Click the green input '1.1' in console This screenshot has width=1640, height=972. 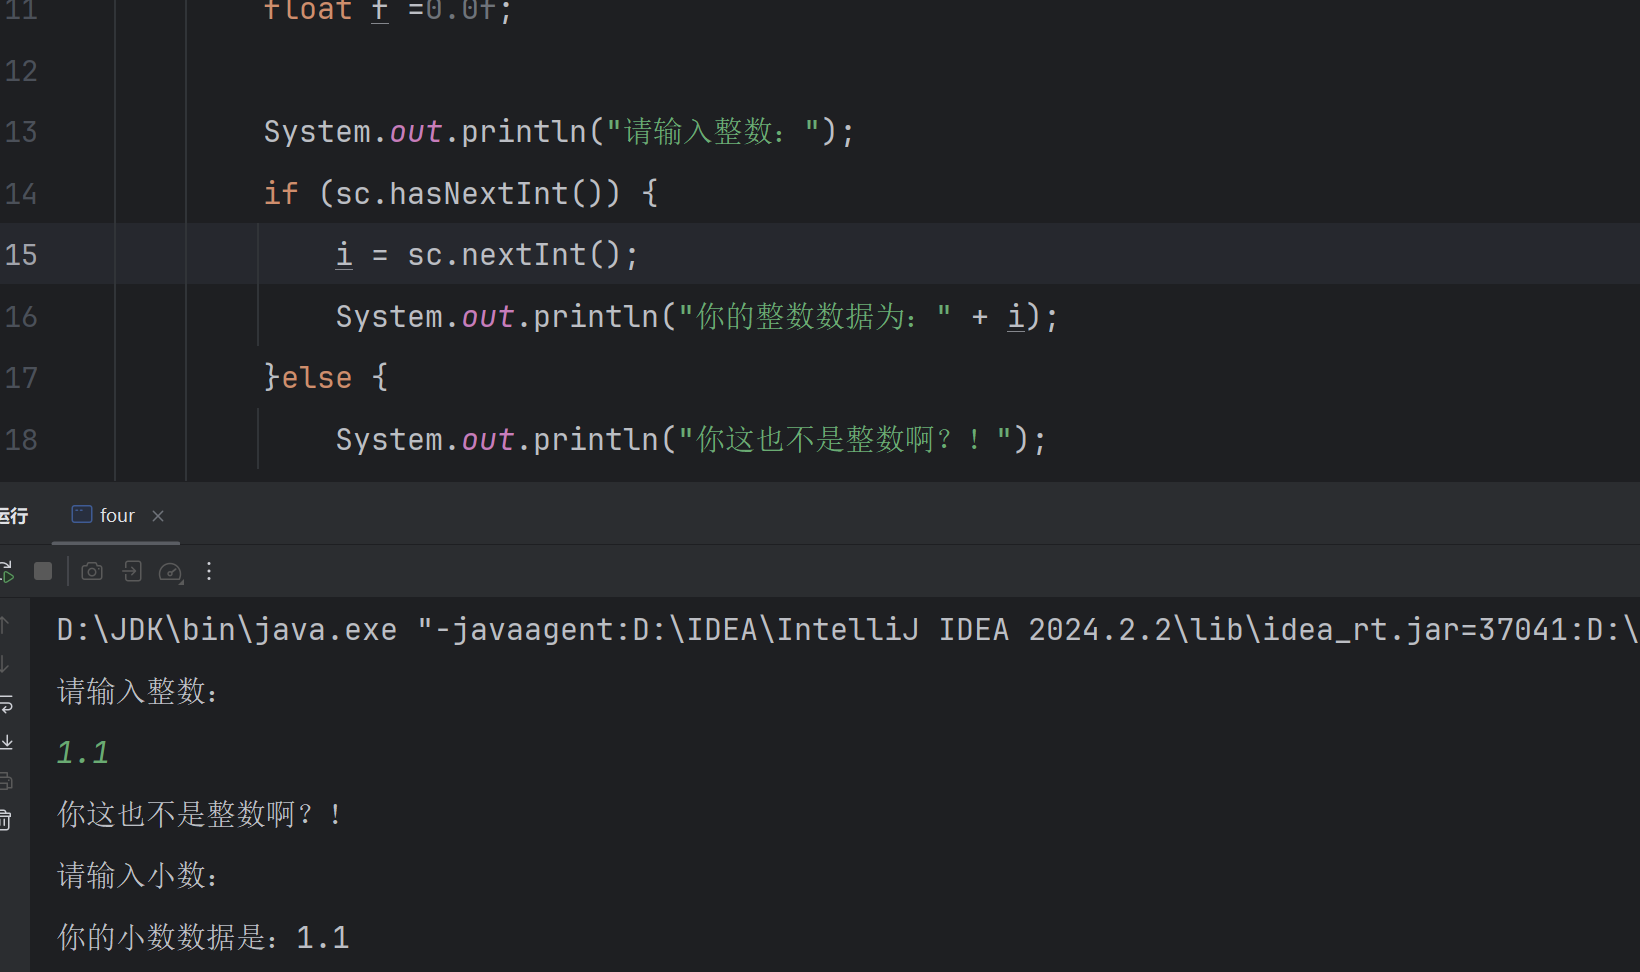point(83,753)
